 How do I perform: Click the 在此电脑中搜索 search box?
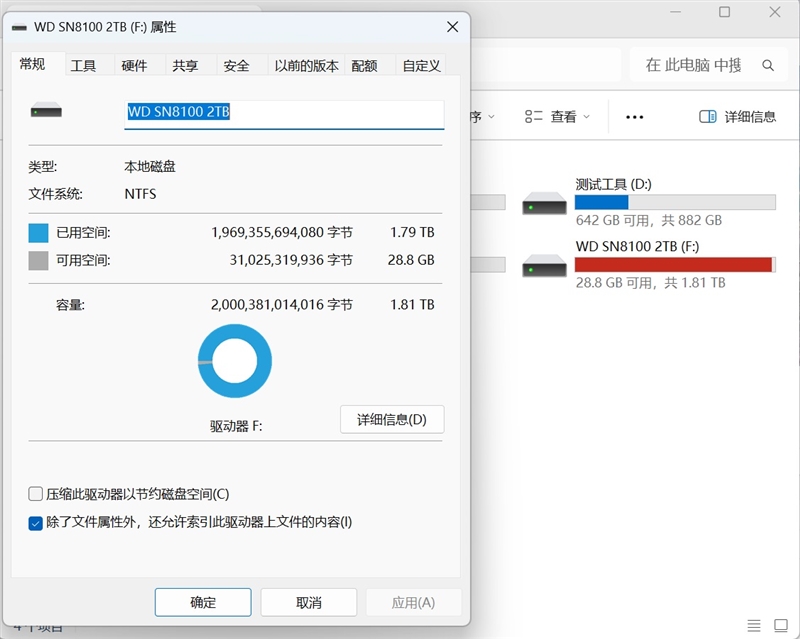click(707, 65)
